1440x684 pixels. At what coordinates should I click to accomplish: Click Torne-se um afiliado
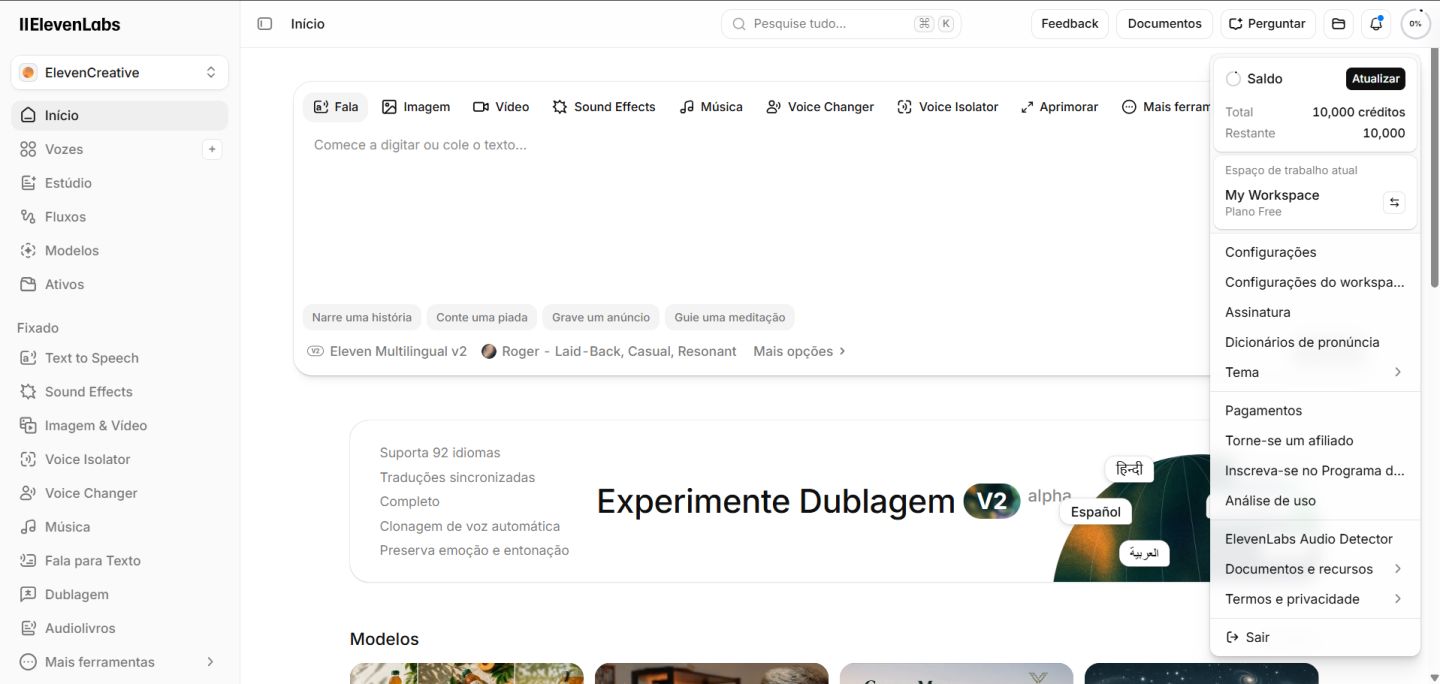click(x=1314, y=440)
